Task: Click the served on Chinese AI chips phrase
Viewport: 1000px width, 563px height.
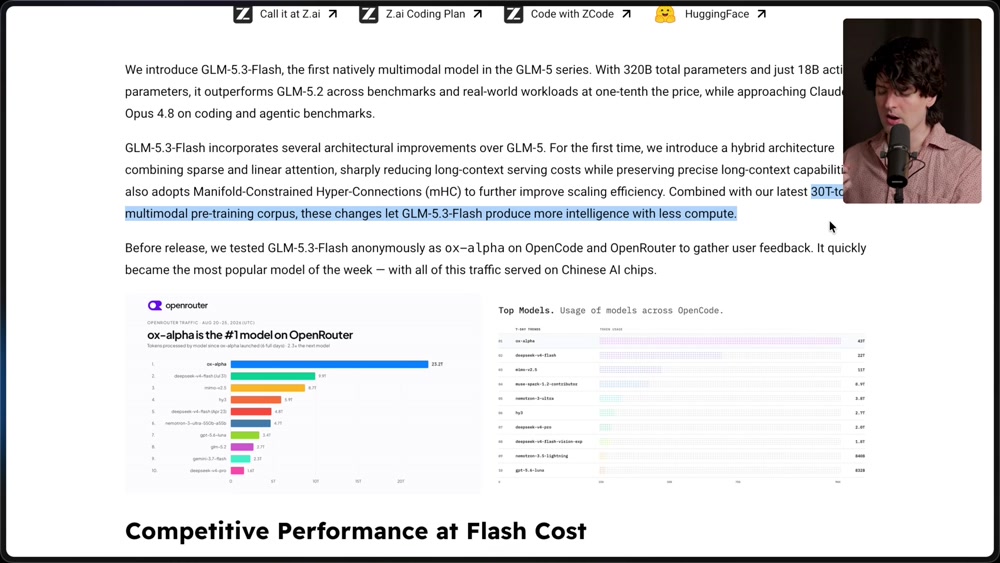Action: click(580, 270)
